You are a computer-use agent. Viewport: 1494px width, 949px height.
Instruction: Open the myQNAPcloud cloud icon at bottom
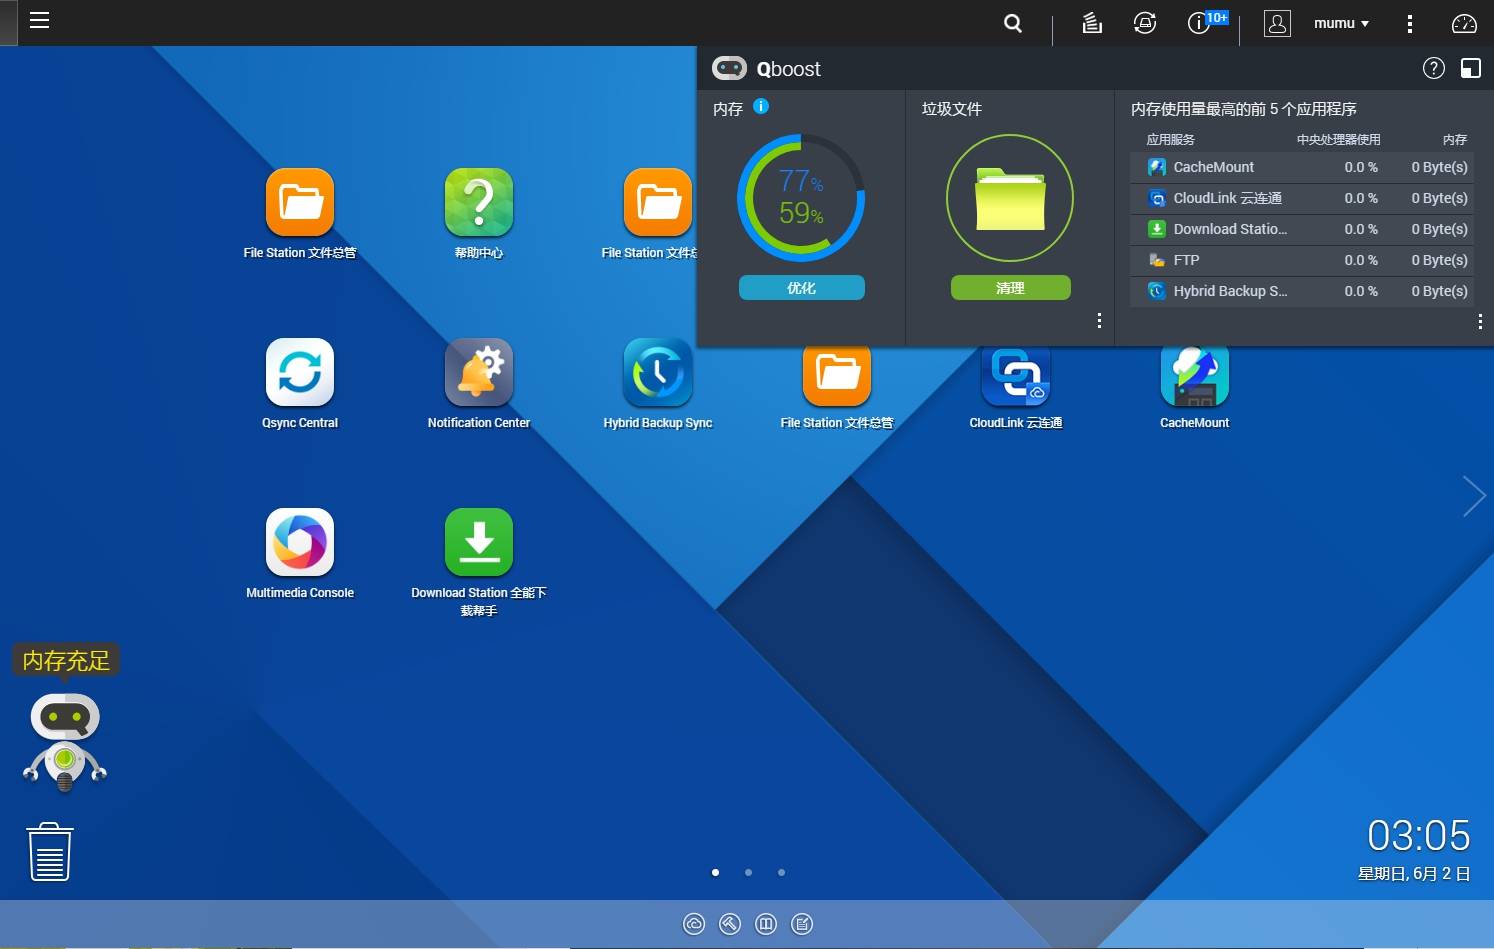point(694,924)
